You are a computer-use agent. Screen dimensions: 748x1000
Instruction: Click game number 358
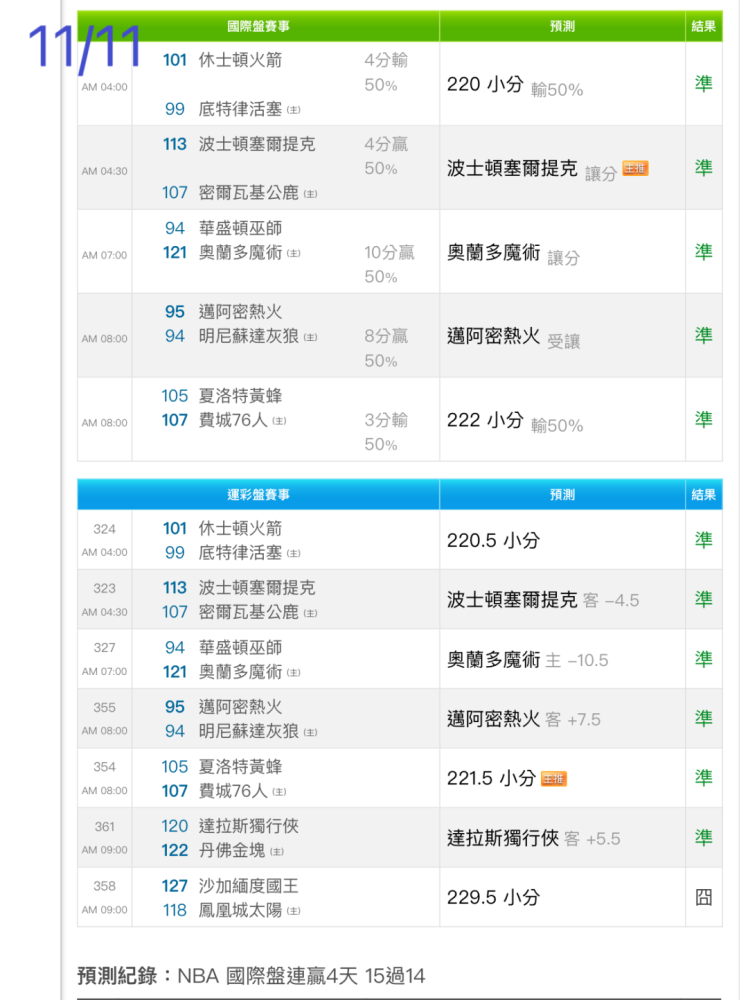105,886
